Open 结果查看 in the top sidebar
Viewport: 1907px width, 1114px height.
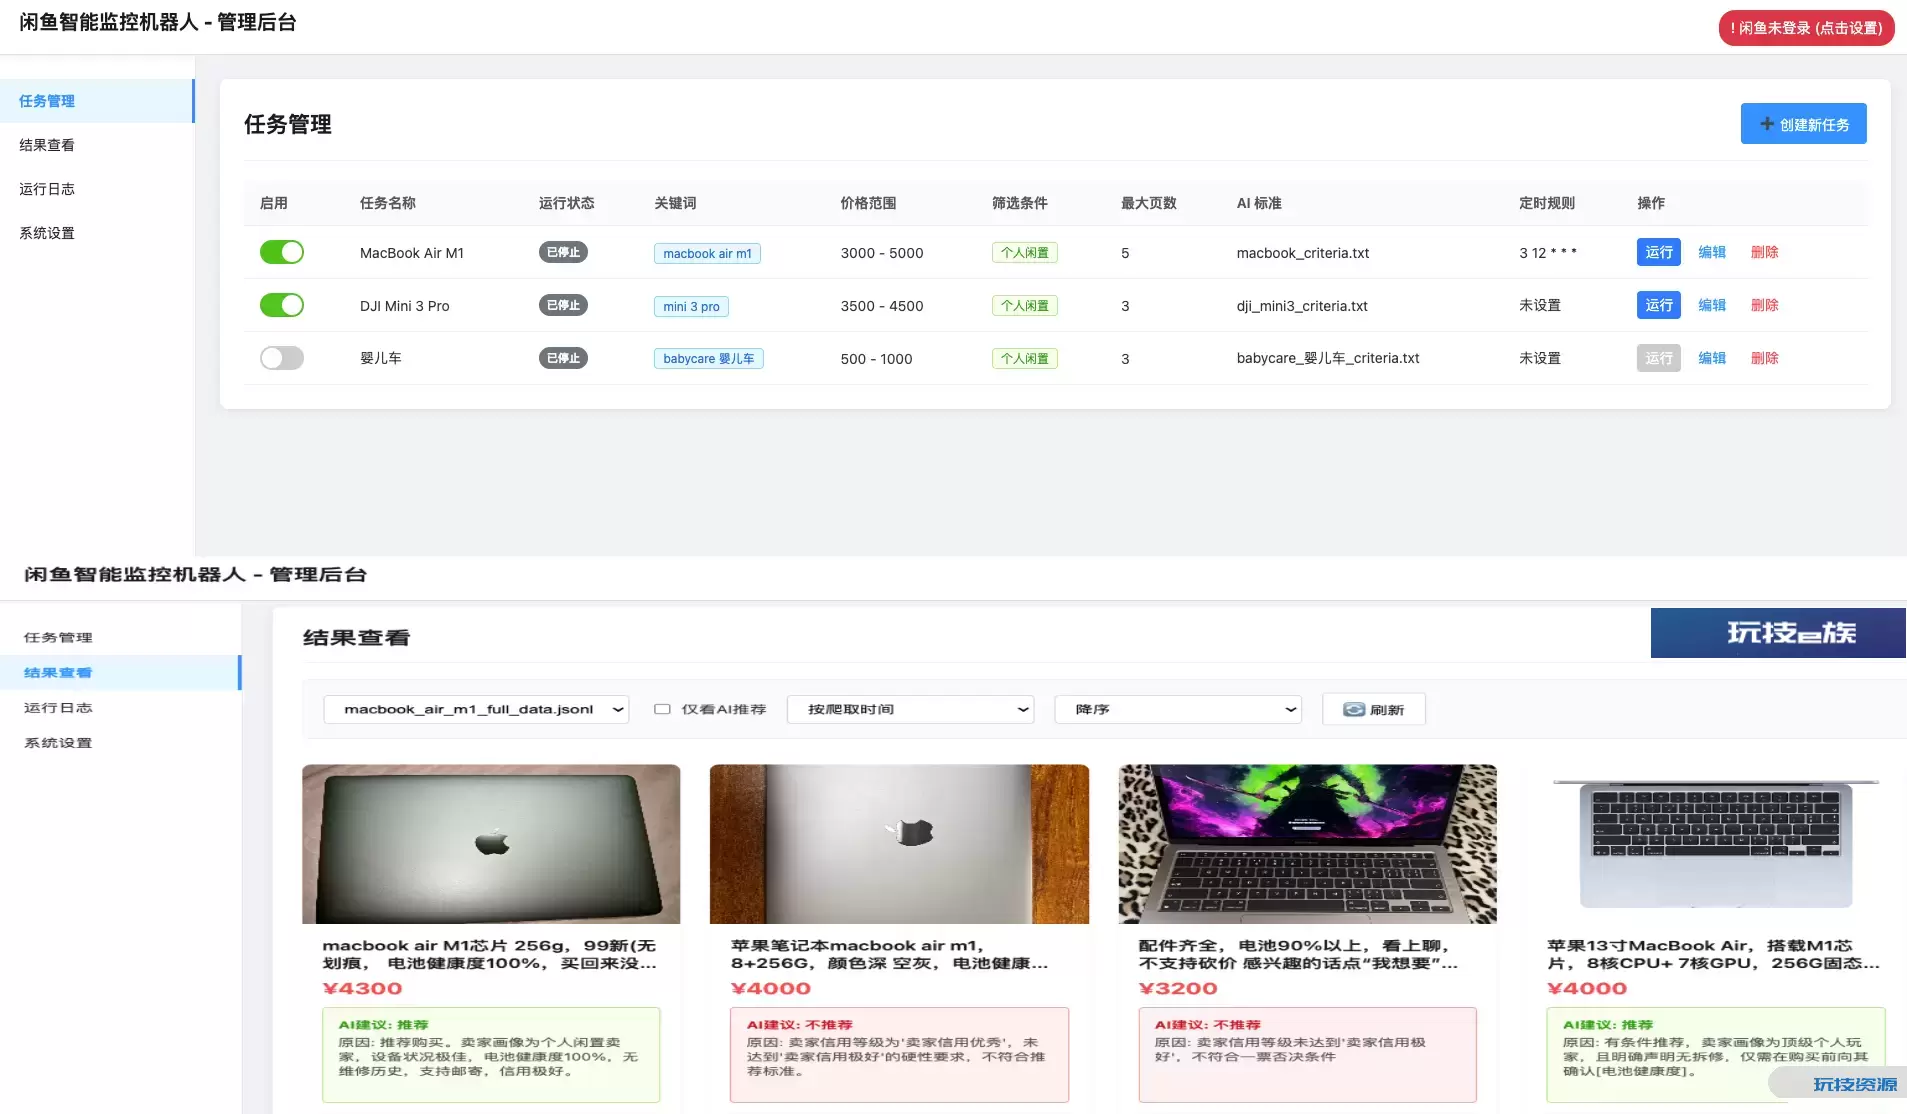pyautogui.click(x=96, y=145)
